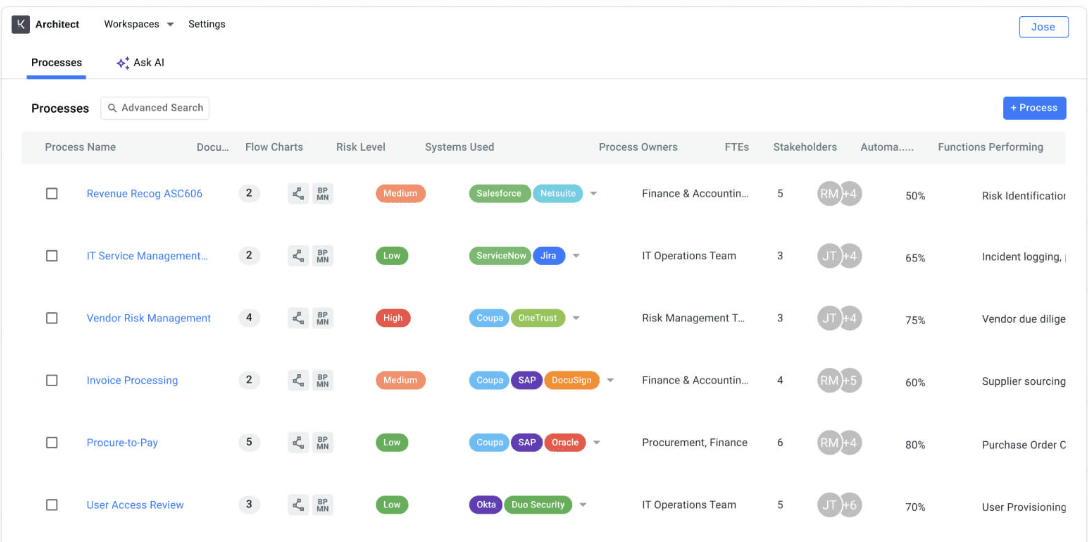The width and height of the screenshot is (1088, 542).
Task: Open Settings in the top menu
Action: tap(207, 24)
